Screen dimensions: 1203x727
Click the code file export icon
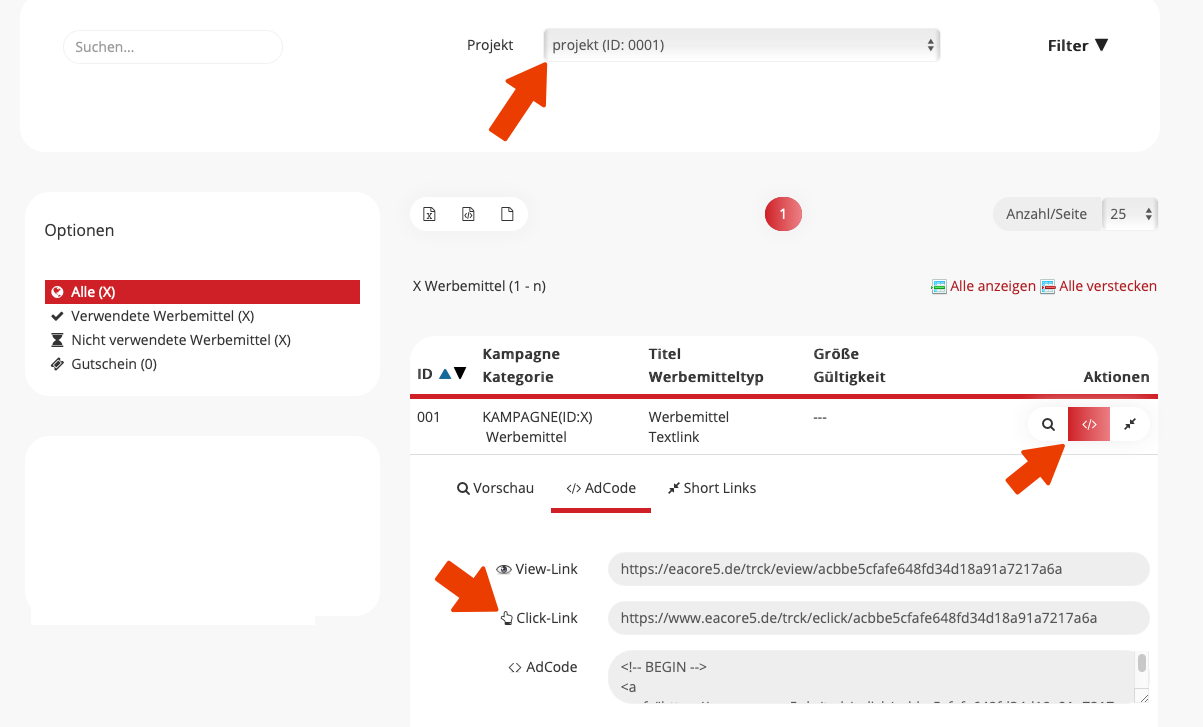point(468,214)
